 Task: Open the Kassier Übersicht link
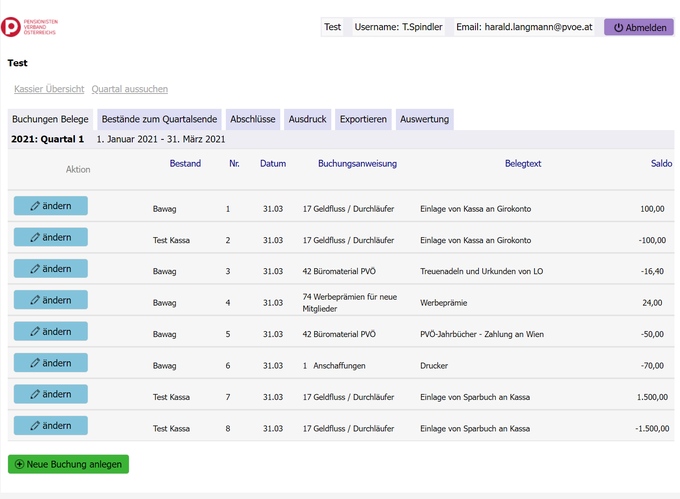click(49, 89)
